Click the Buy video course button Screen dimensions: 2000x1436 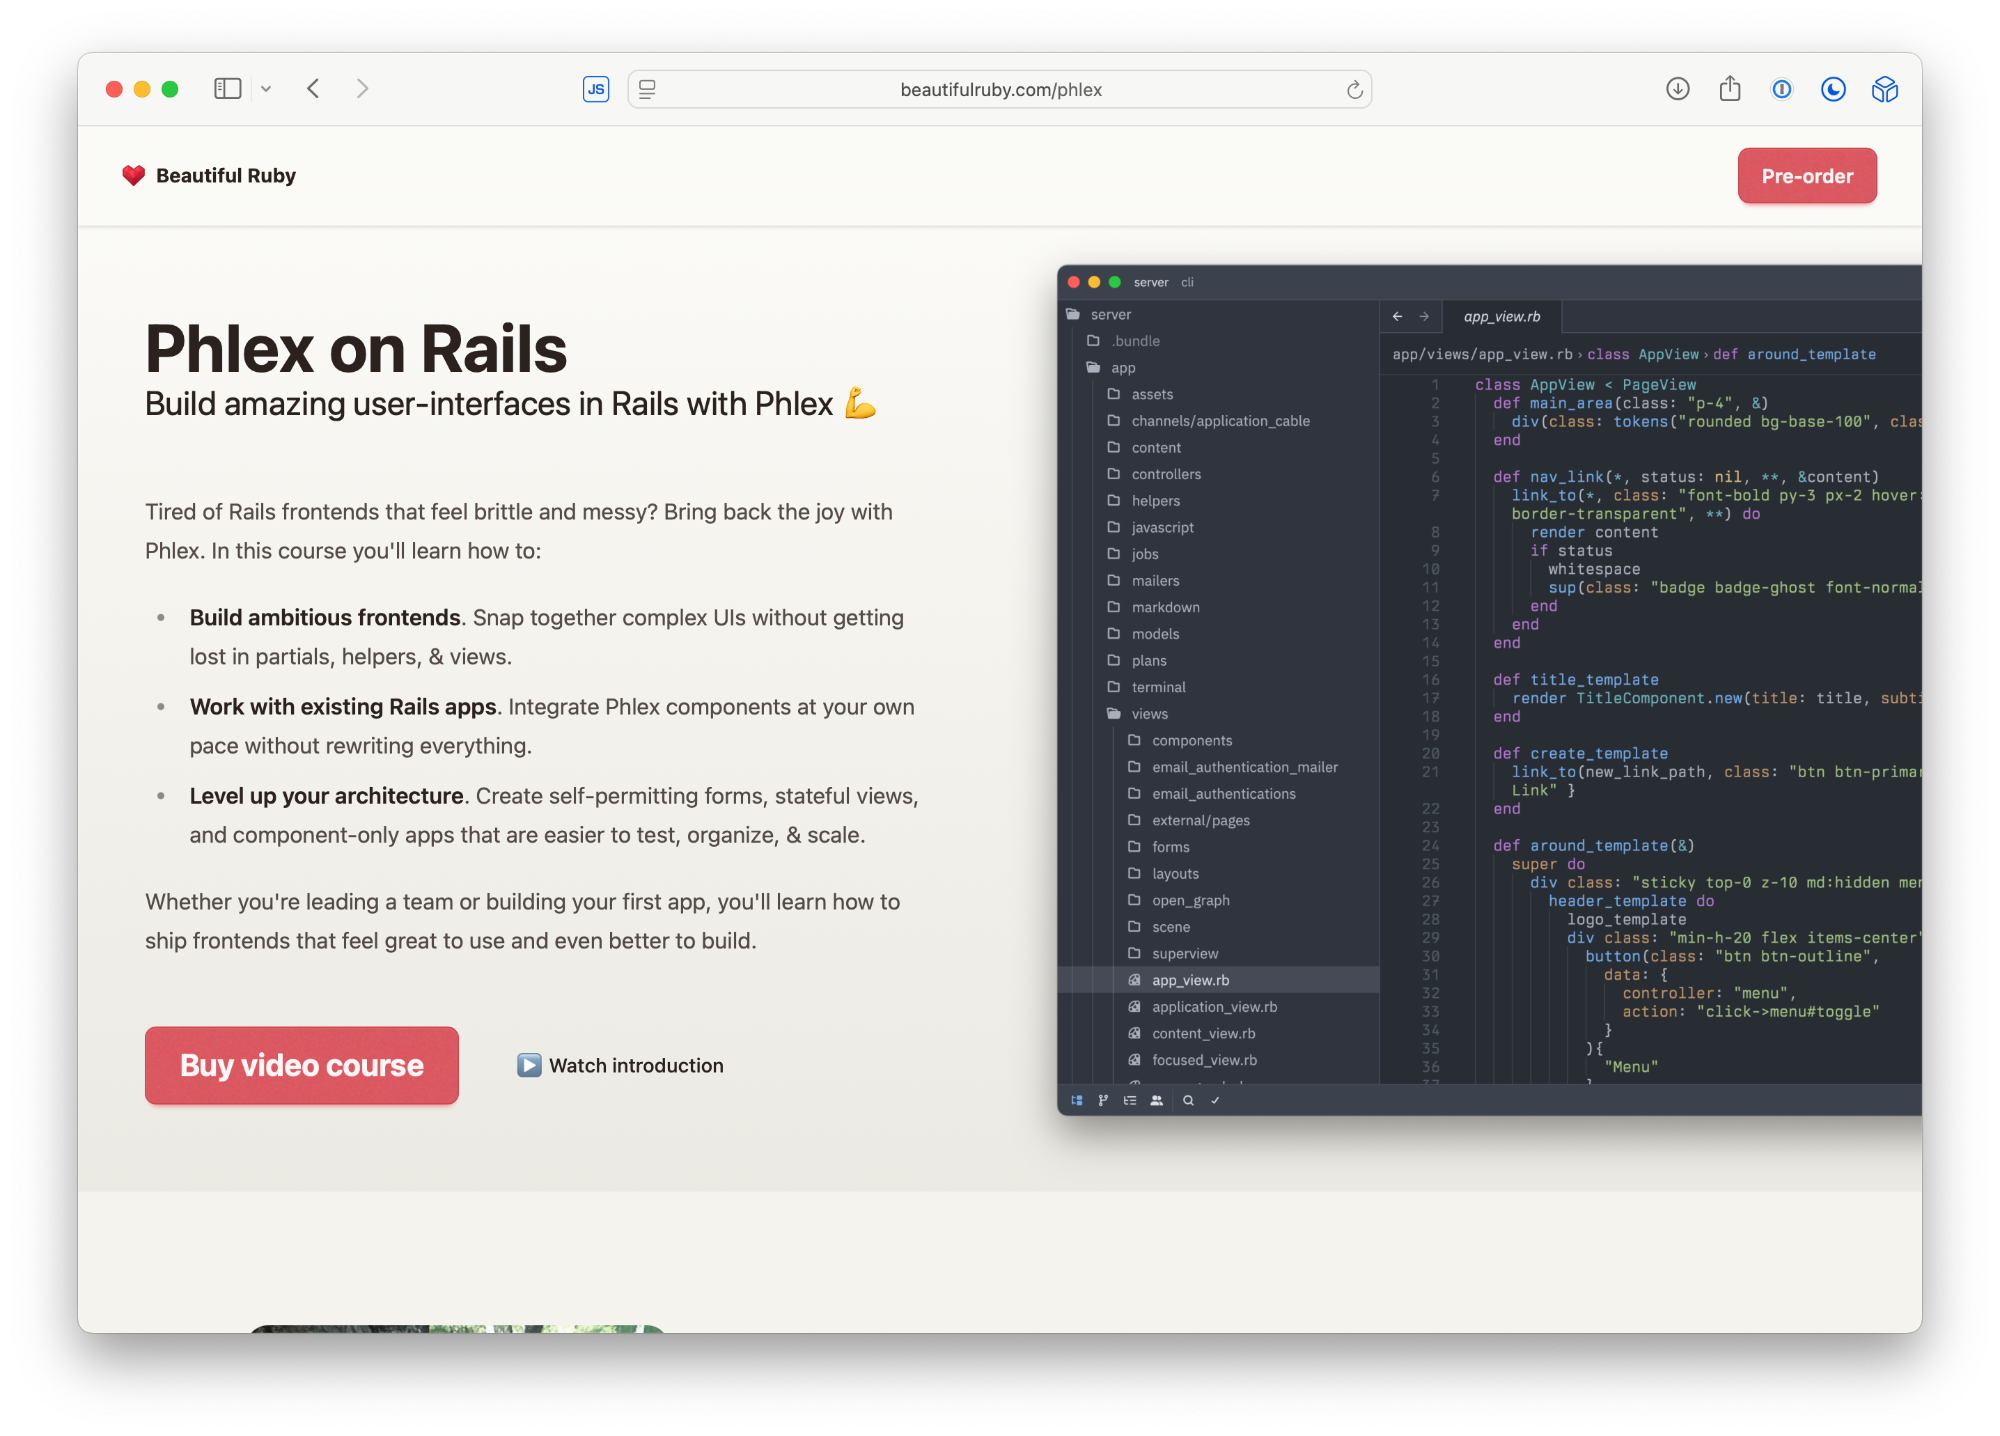click(x=301, y=1065)
